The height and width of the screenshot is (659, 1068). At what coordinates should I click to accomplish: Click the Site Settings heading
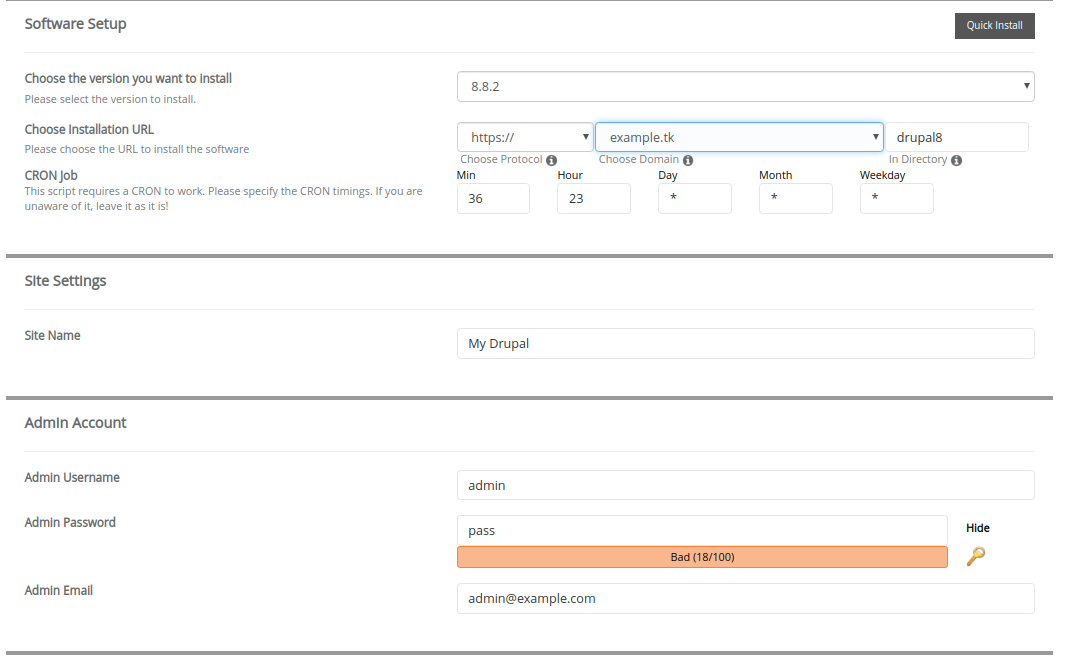tap(65, 280)
